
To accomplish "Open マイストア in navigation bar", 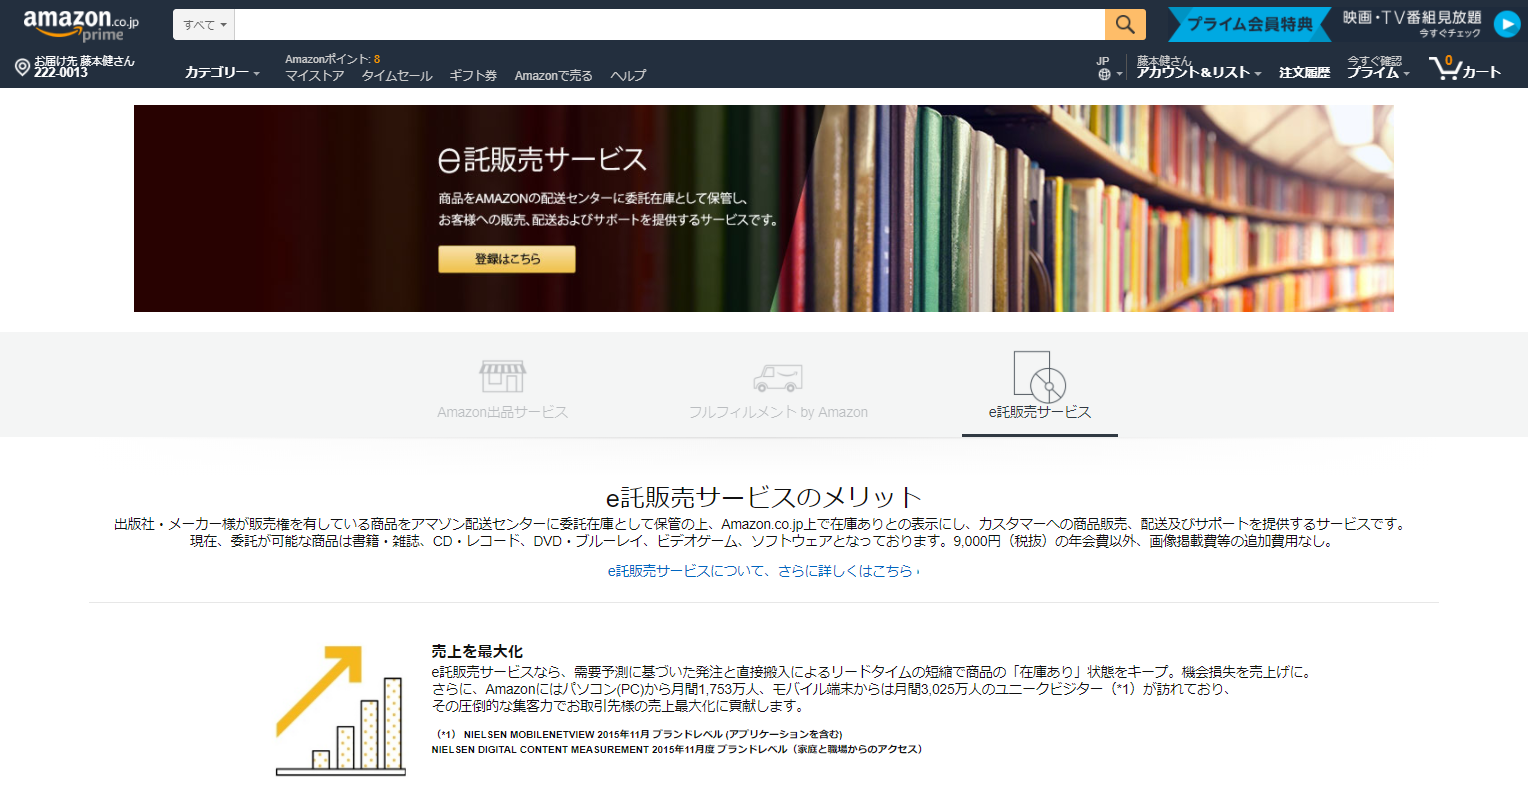I will [x=314, y=76].
